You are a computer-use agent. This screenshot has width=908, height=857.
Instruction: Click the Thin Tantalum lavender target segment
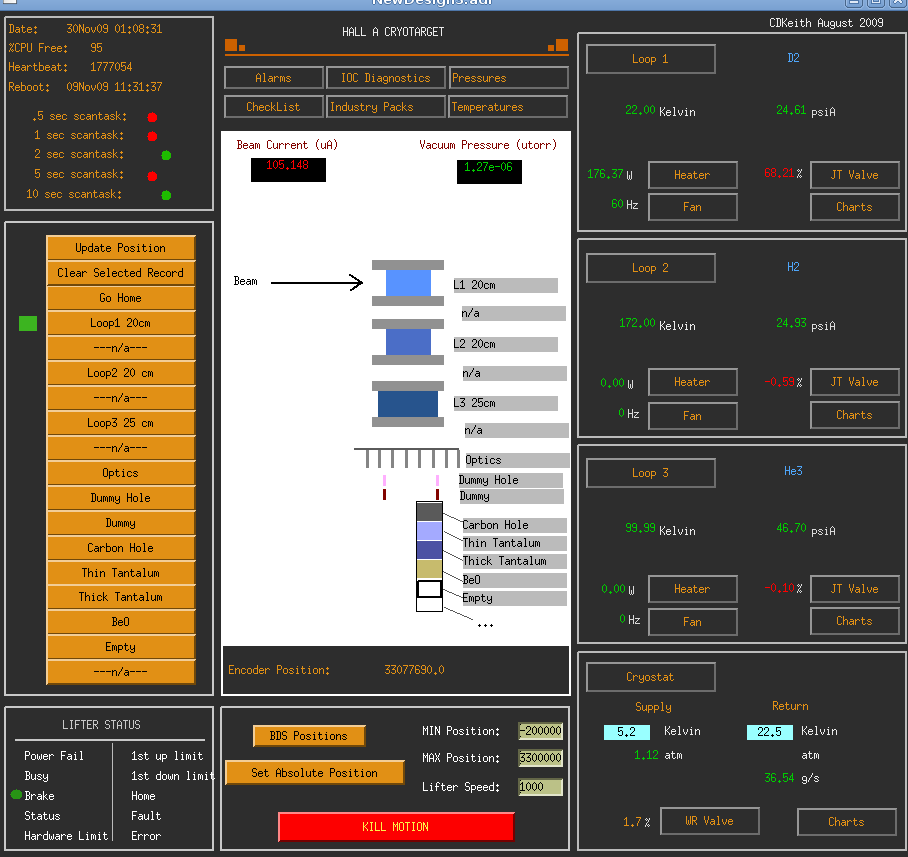[x=429, y=530]
